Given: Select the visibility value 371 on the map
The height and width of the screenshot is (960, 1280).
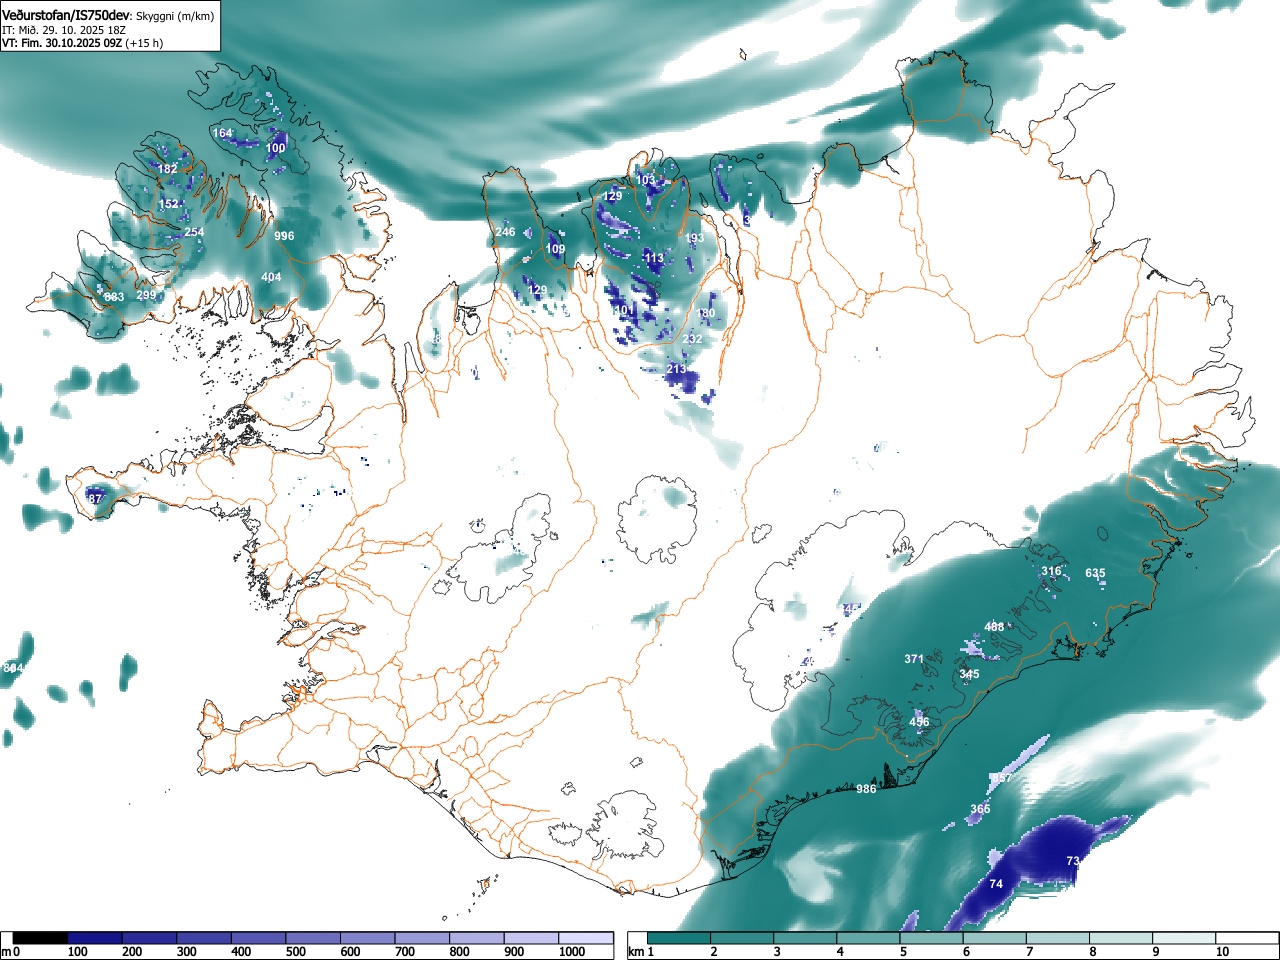Looking at the screenshot, I should point(914,659).
